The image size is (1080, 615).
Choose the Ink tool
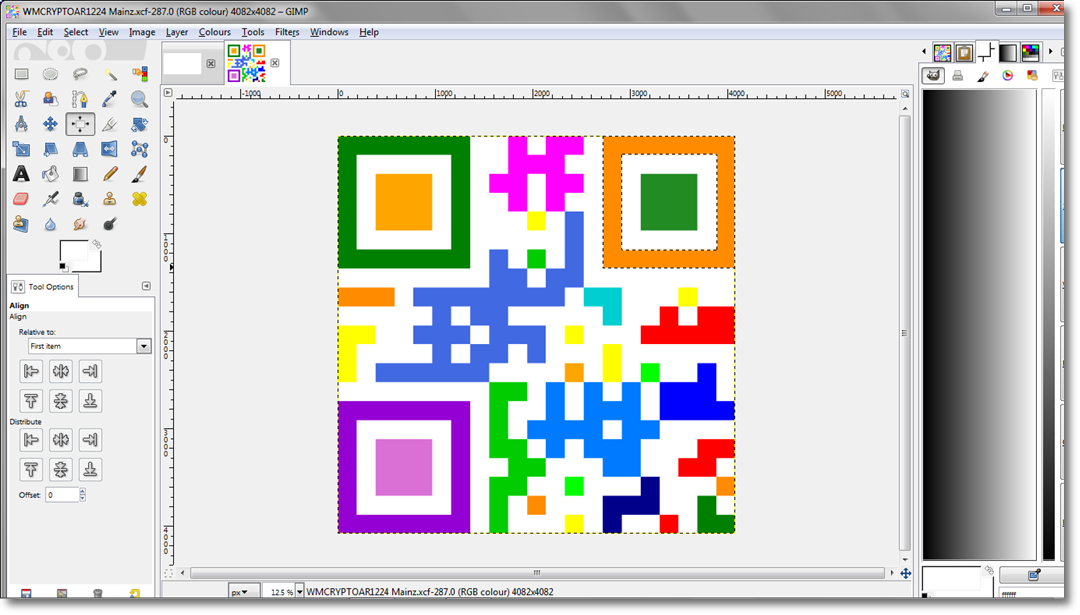80,199
